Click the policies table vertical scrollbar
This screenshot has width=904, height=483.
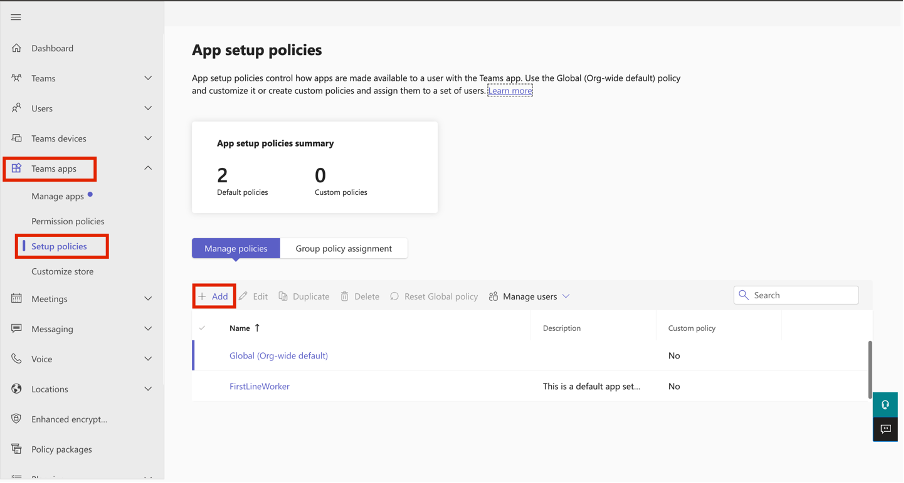[870, 369]
